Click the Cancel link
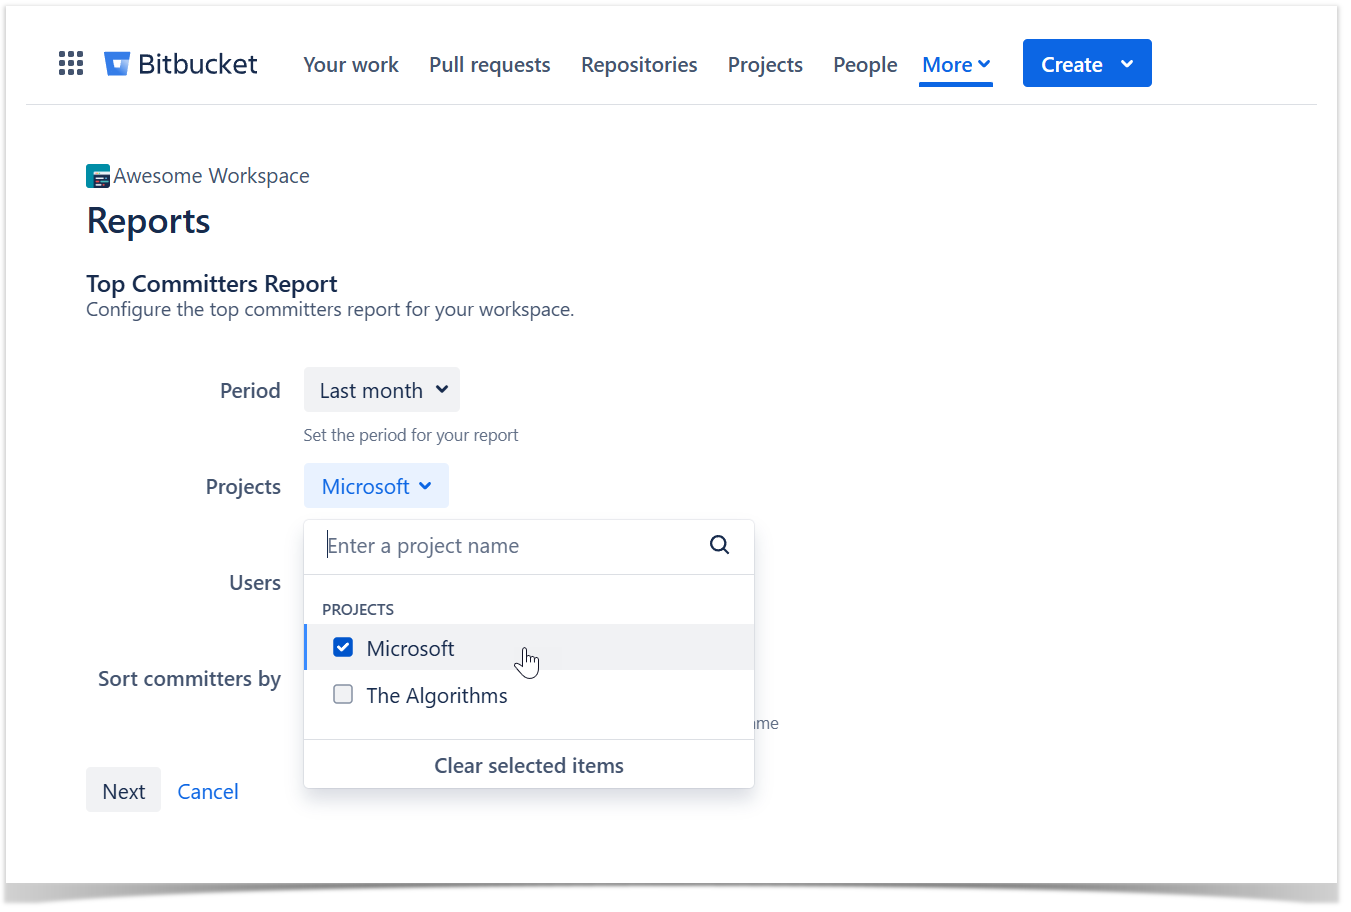 (208, 791)
